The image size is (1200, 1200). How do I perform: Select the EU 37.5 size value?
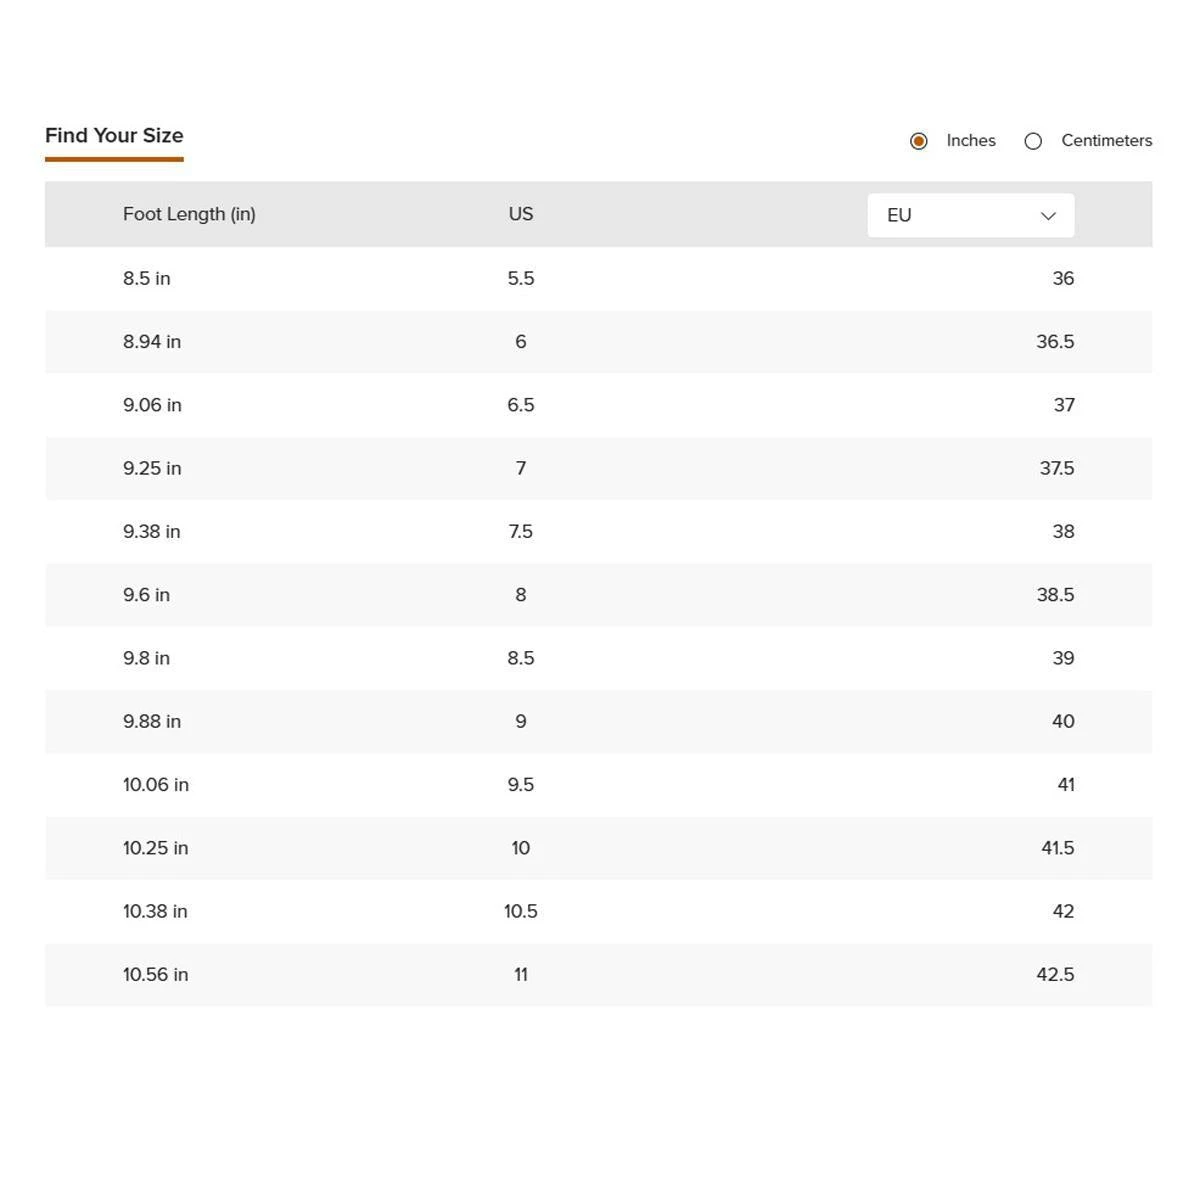(1056, 468)
